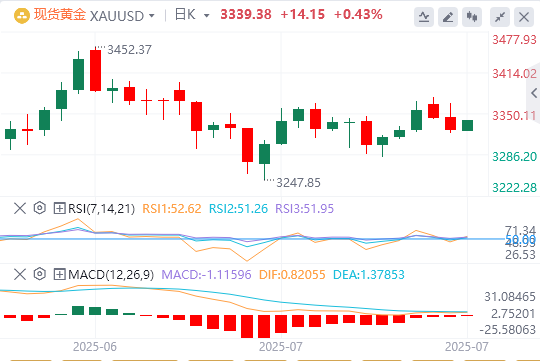Click the +0.43% percentage change
Screen dimensions: 540x361
click(358, 15)
